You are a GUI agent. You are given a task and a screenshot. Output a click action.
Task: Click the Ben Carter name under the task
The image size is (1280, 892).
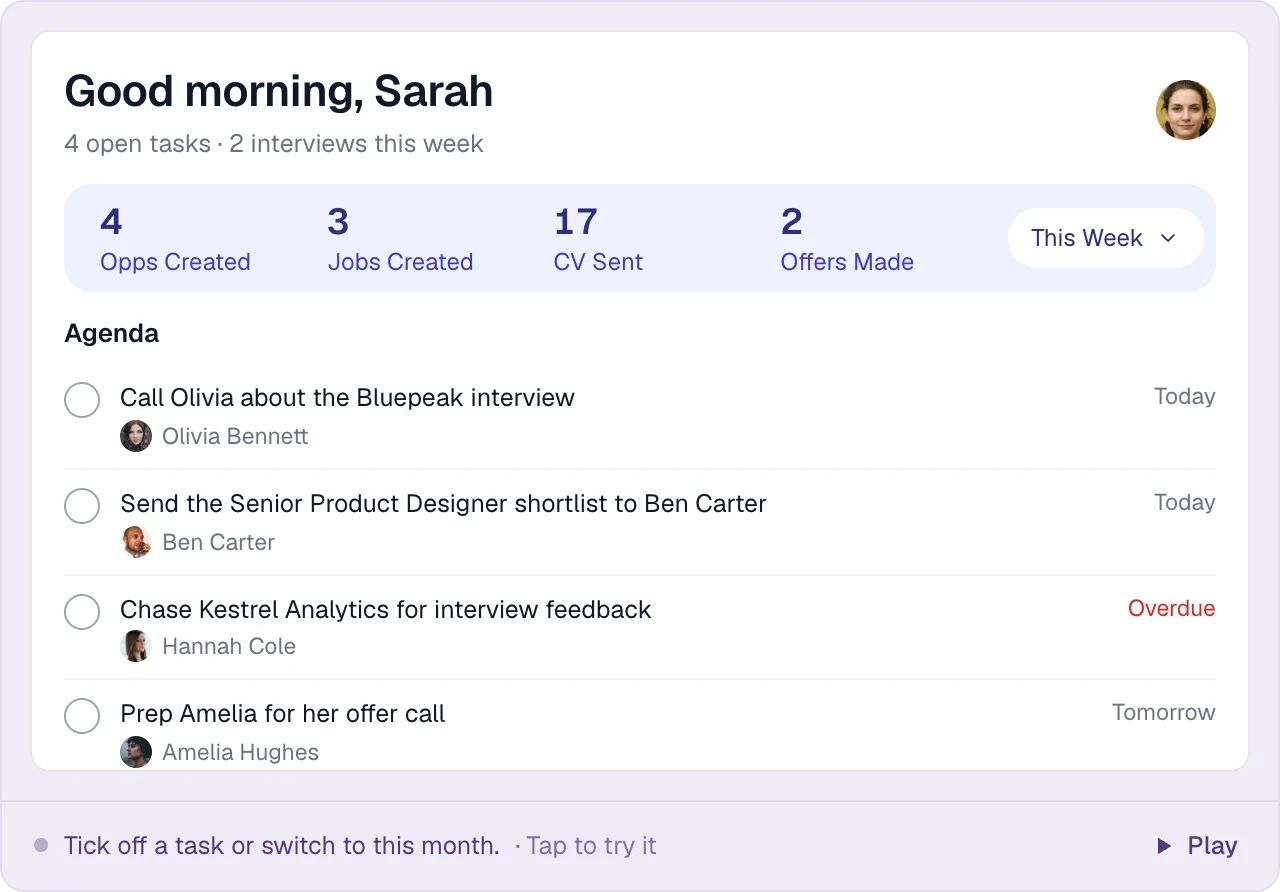click(x=218, y=542)
